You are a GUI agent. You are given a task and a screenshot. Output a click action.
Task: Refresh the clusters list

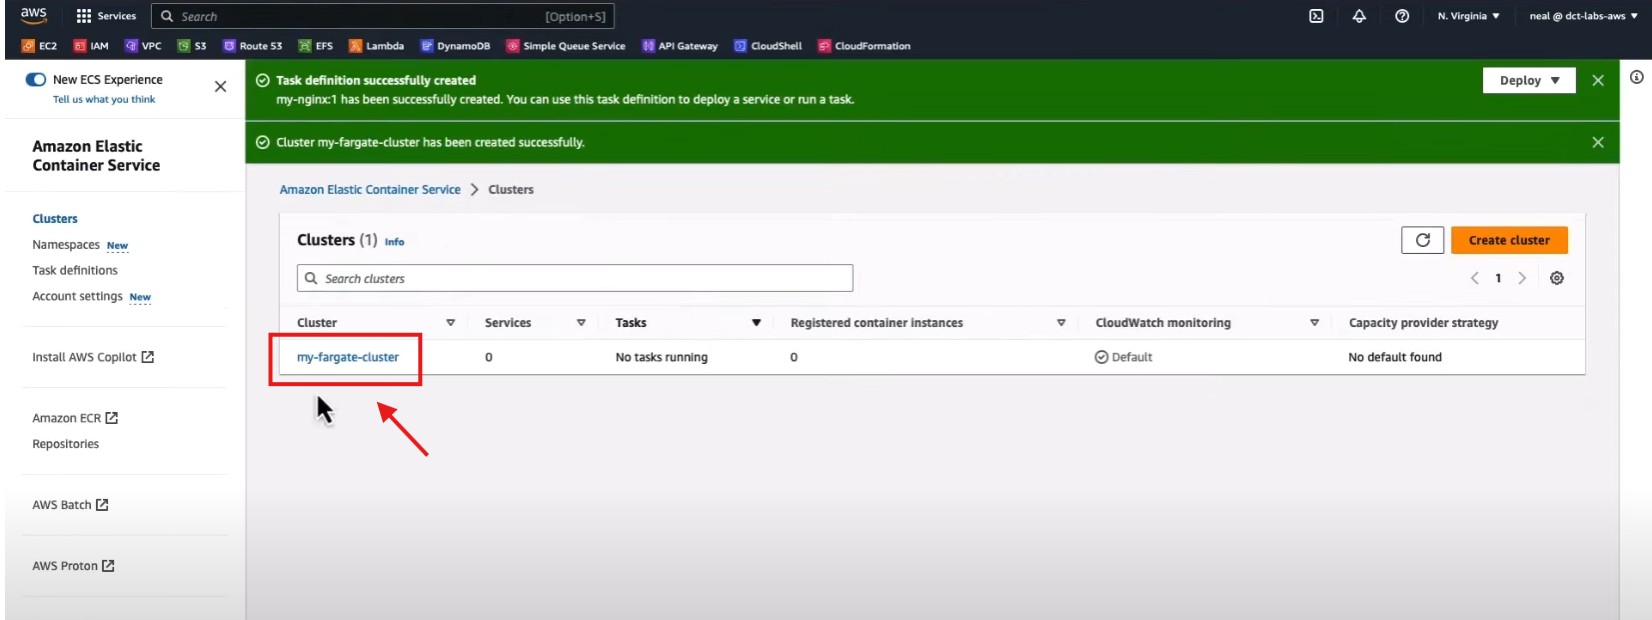[1422, 240]
